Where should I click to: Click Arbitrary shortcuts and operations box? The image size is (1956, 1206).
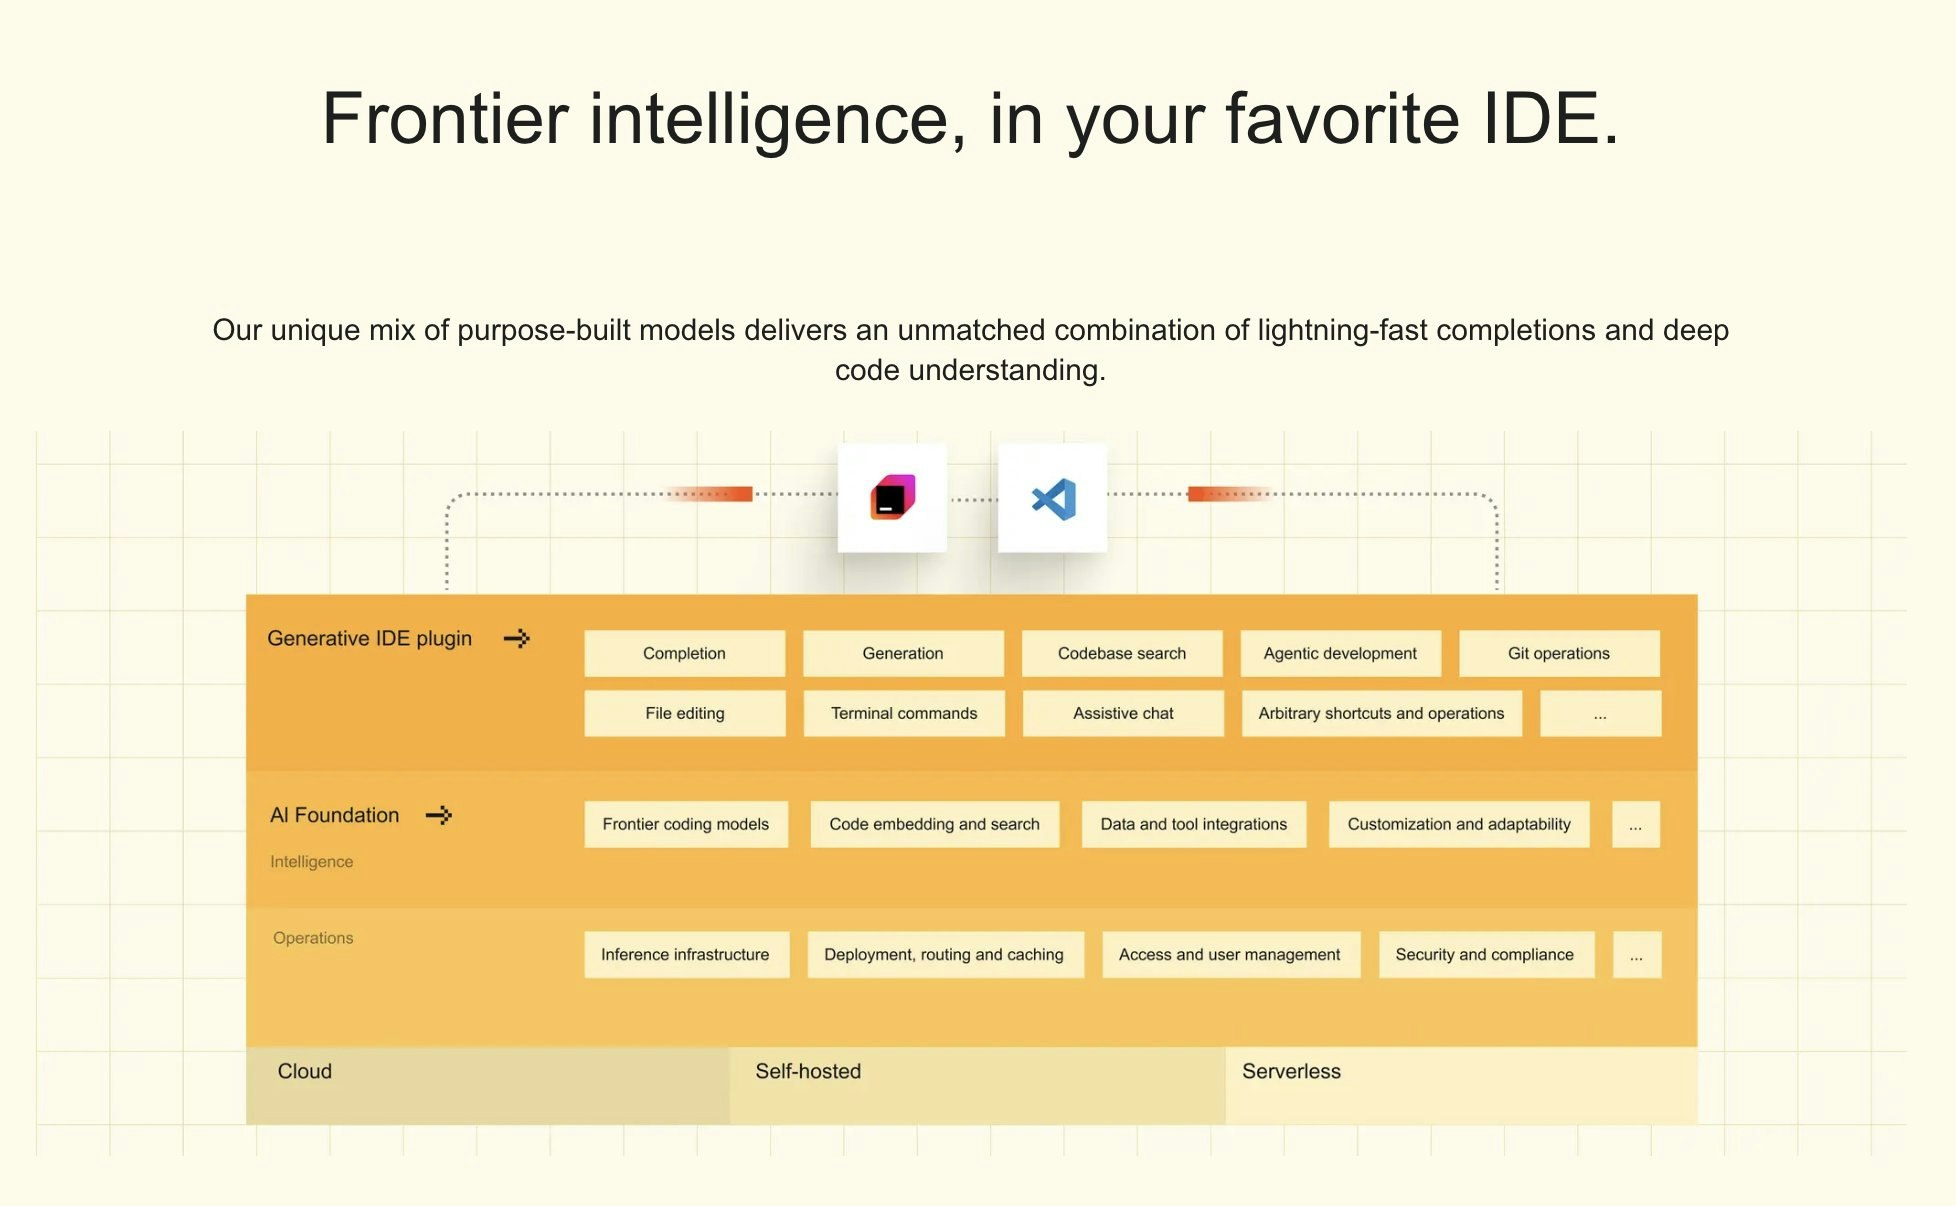tap(1381, 714)
